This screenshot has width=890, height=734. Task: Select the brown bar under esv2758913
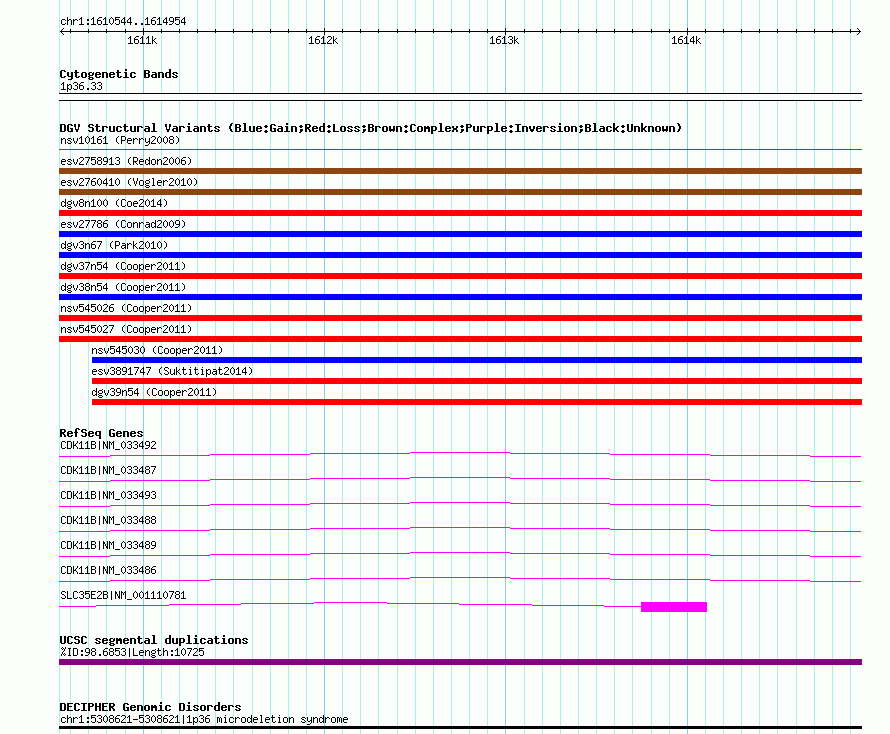[x=460, y=171]
